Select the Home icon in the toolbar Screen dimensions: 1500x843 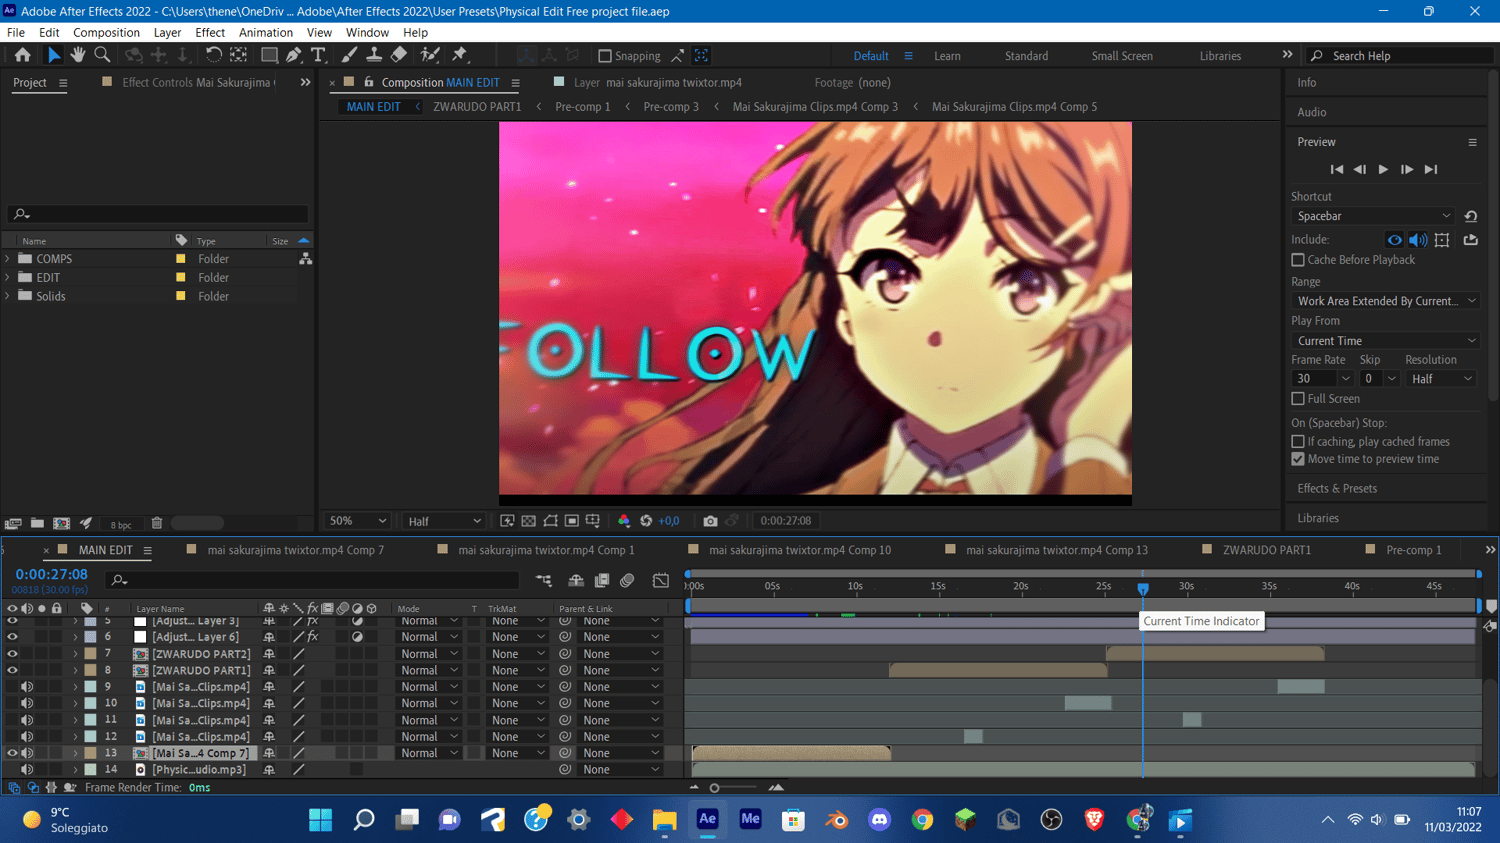pyautogui.click(x=22, y=55)
